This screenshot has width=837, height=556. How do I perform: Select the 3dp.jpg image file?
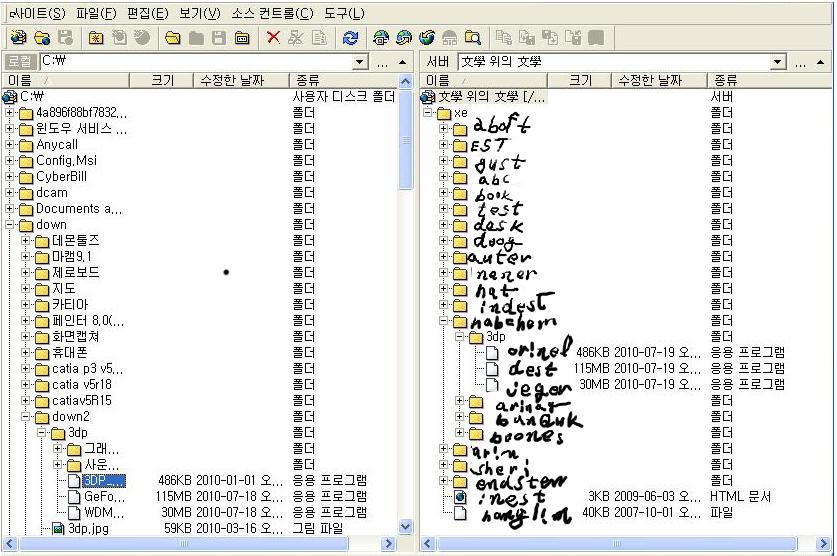[x=88, y=528]
